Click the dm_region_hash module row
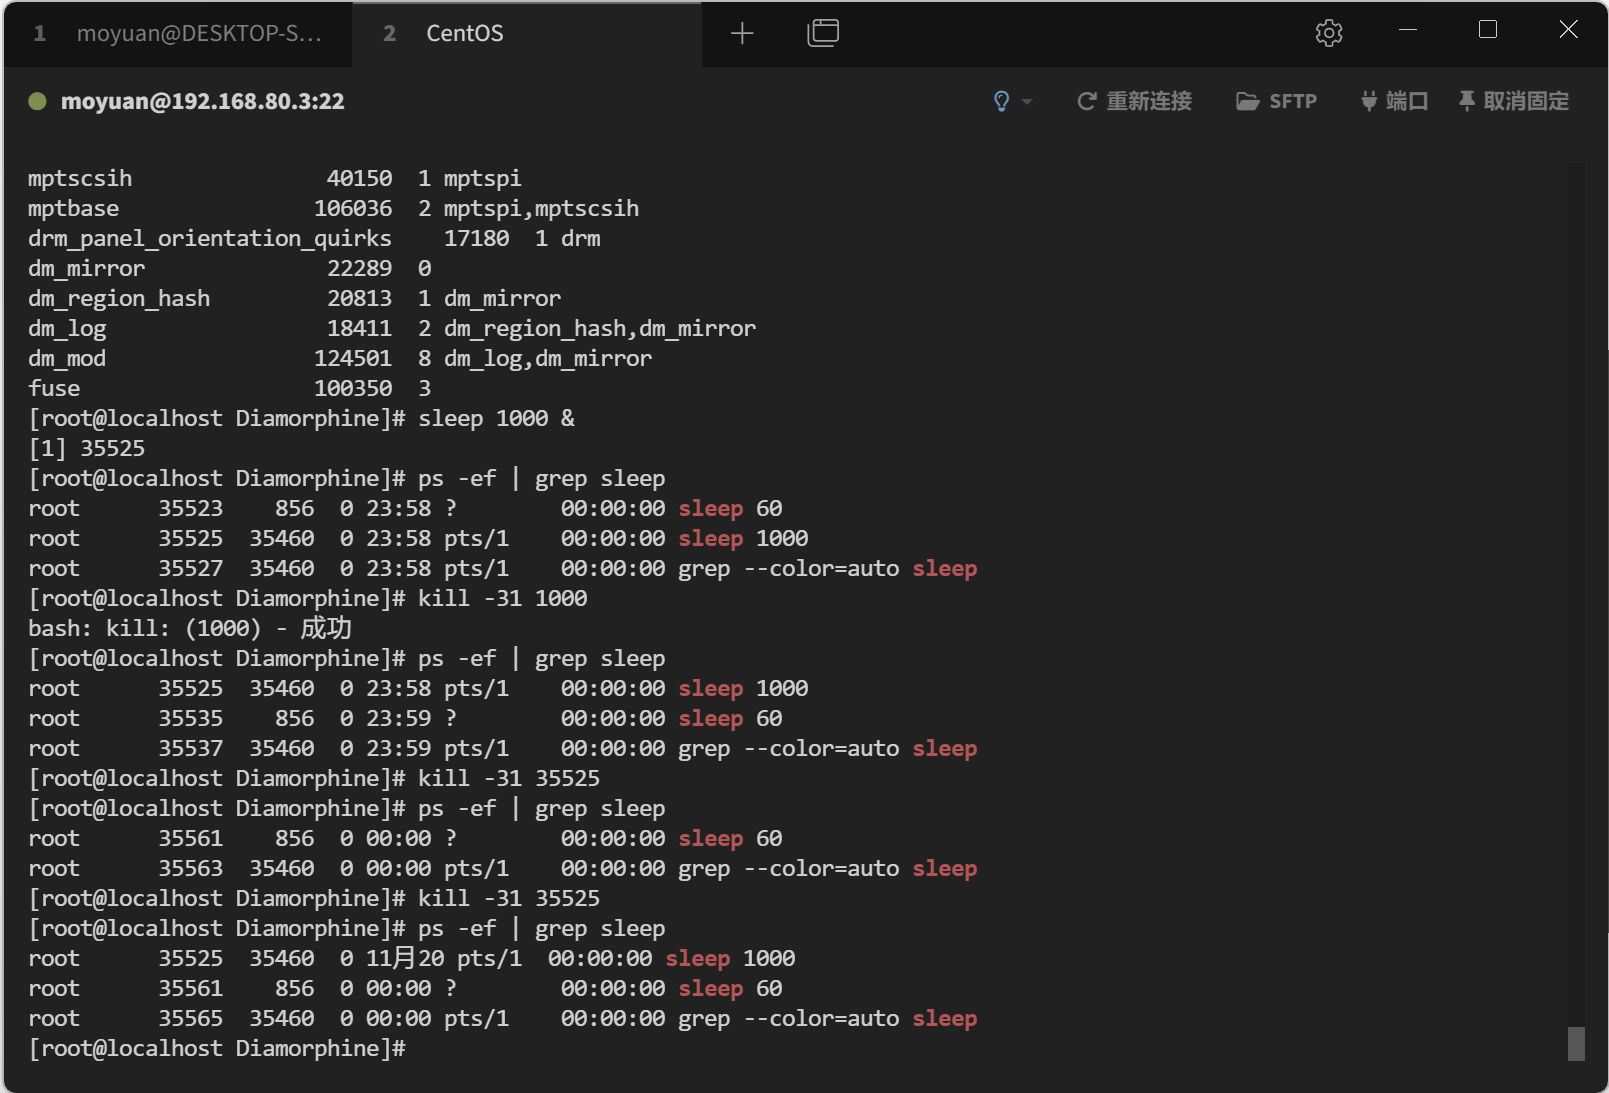Image resolution: width=1609 pixels, height=1093 pixels. click(x=295, y=298)
